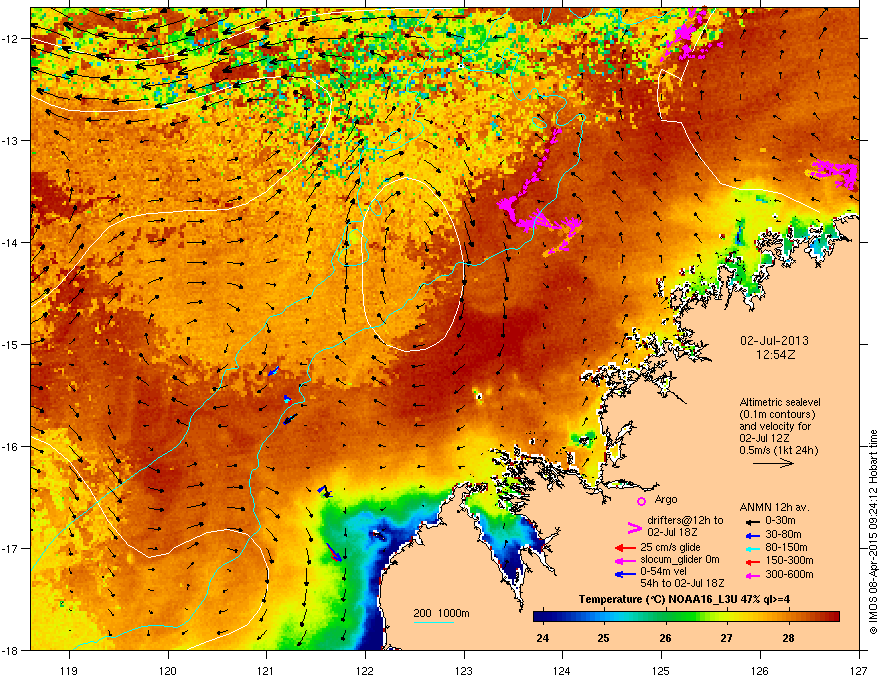Click the magenta Argo circle legend symbol

coord(641,501)
